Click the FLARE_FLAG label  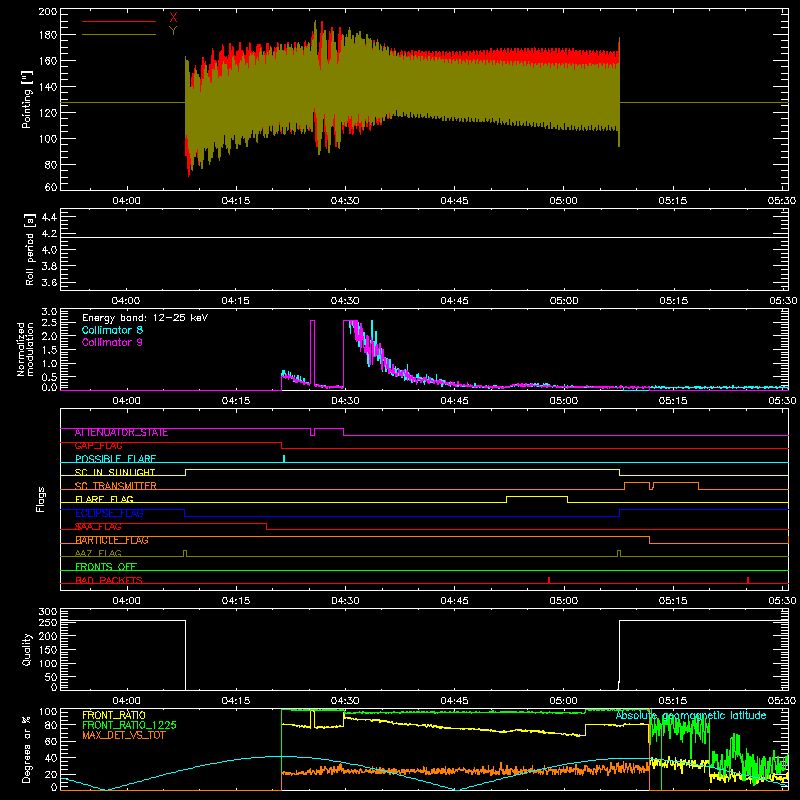104,499
